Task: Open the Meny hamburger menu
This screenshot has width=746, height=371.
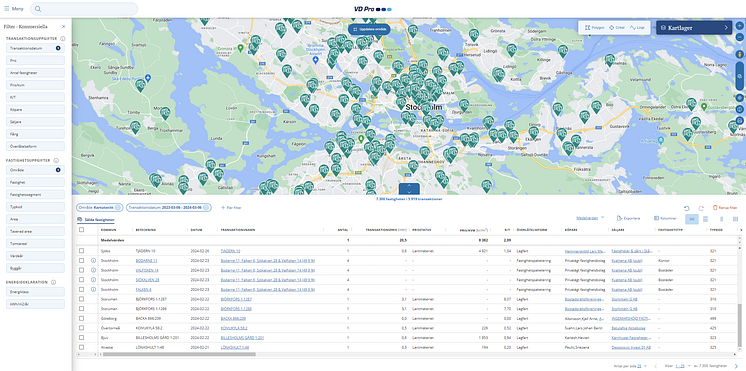Action: (x=14, y=9)
